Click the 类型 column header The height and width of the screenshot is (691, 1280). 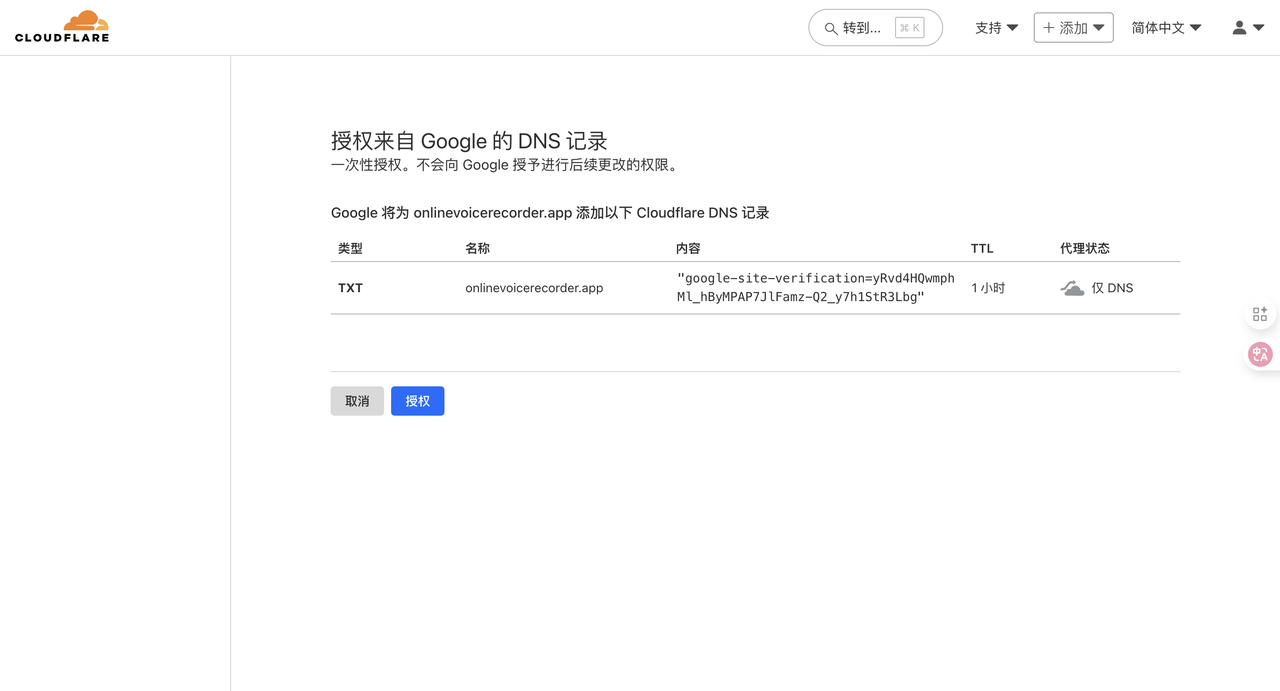pos(350,248)
